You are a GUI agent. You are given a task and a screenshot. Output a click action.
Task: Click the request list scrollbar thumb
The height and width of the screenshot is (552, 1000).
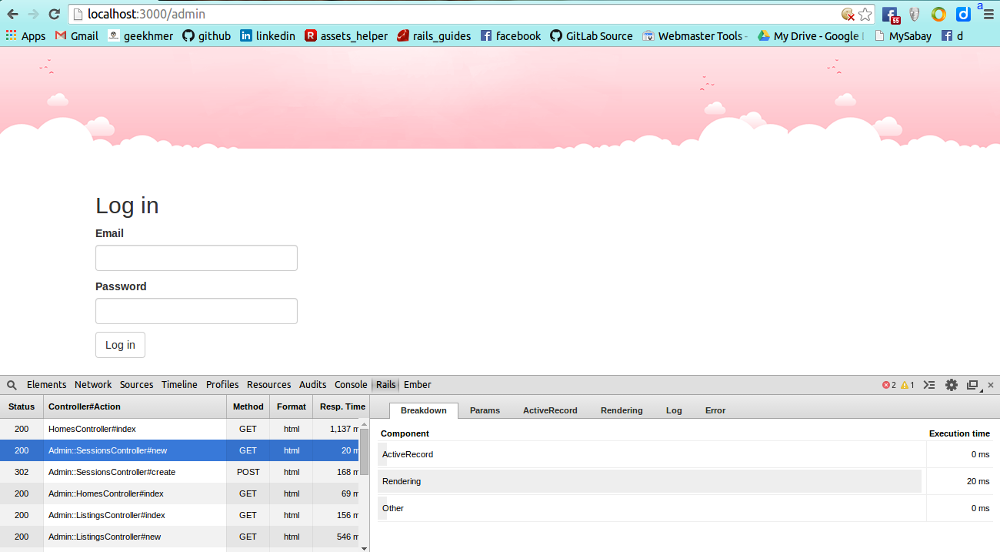[364, 452]
